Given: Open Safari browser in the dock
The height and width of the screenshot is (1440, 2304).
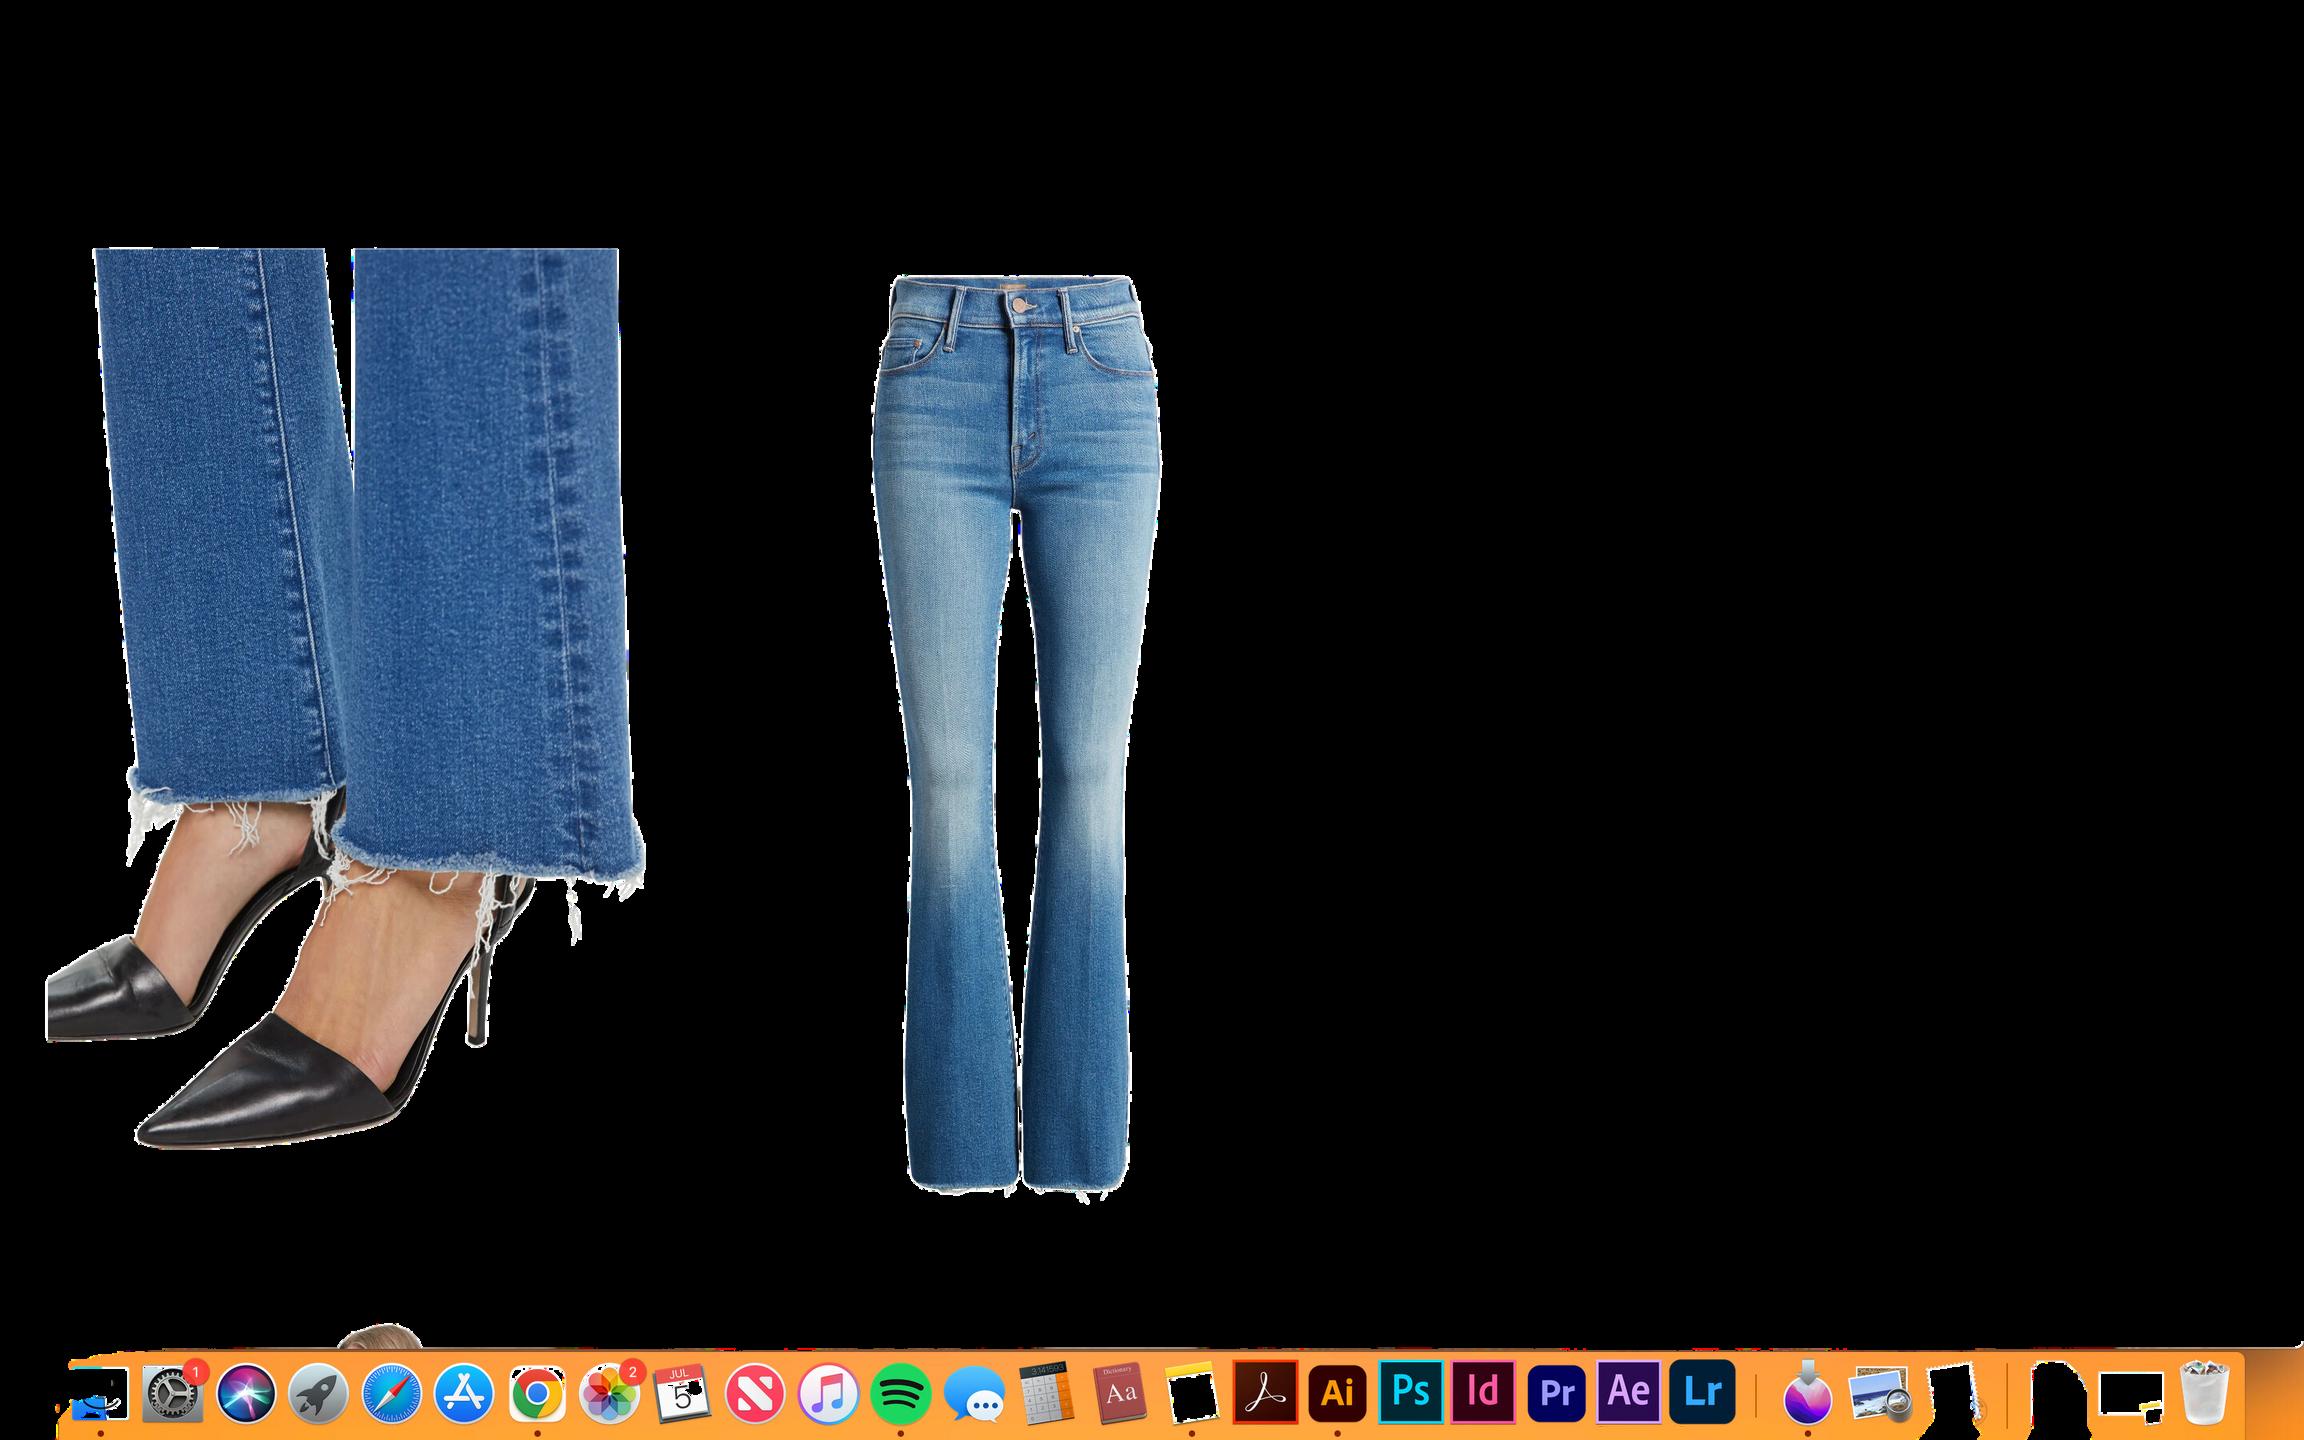Looking at the screenshot, I should pos(391,1393).
